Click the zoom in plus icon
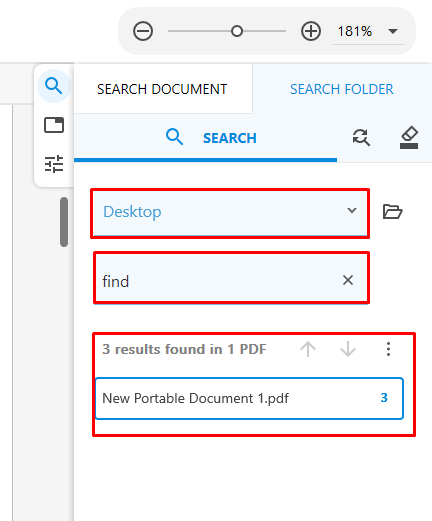This screenshot has height=521, width=432. [x=311, y=31]
